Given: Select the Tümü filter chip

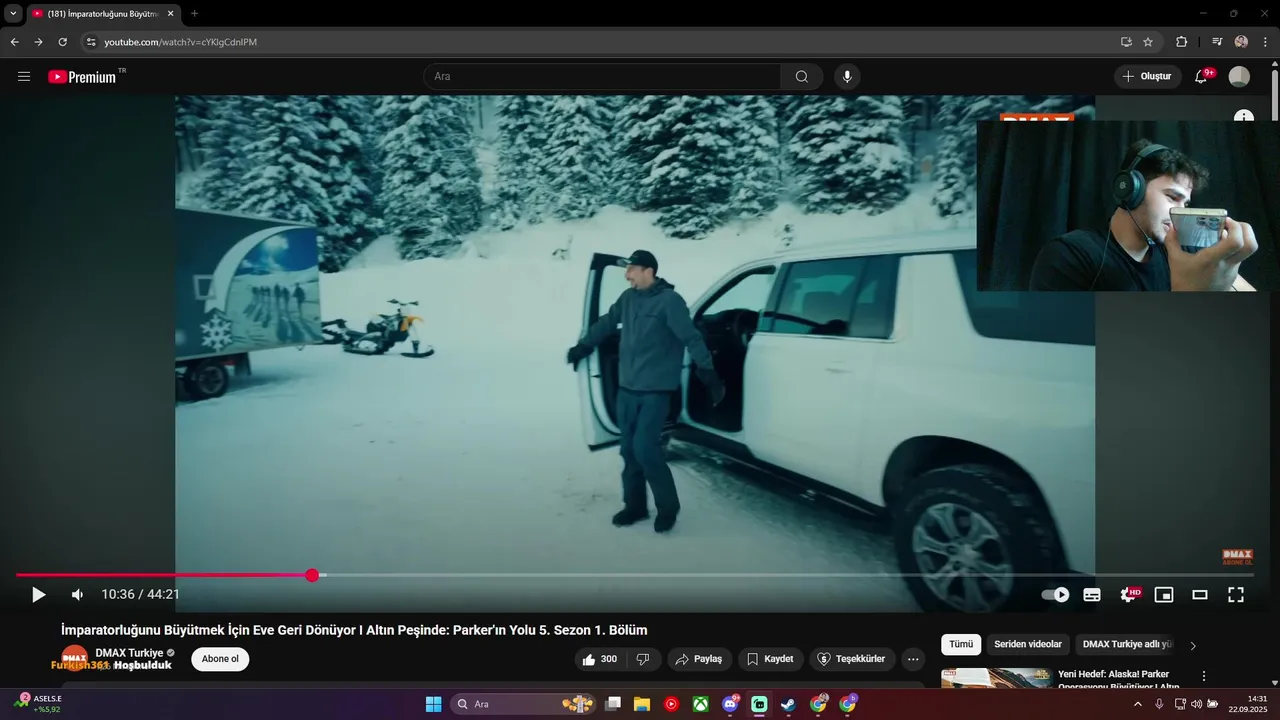Looking at the screenshot, I should pyautogui.click(x=961, y=645).
